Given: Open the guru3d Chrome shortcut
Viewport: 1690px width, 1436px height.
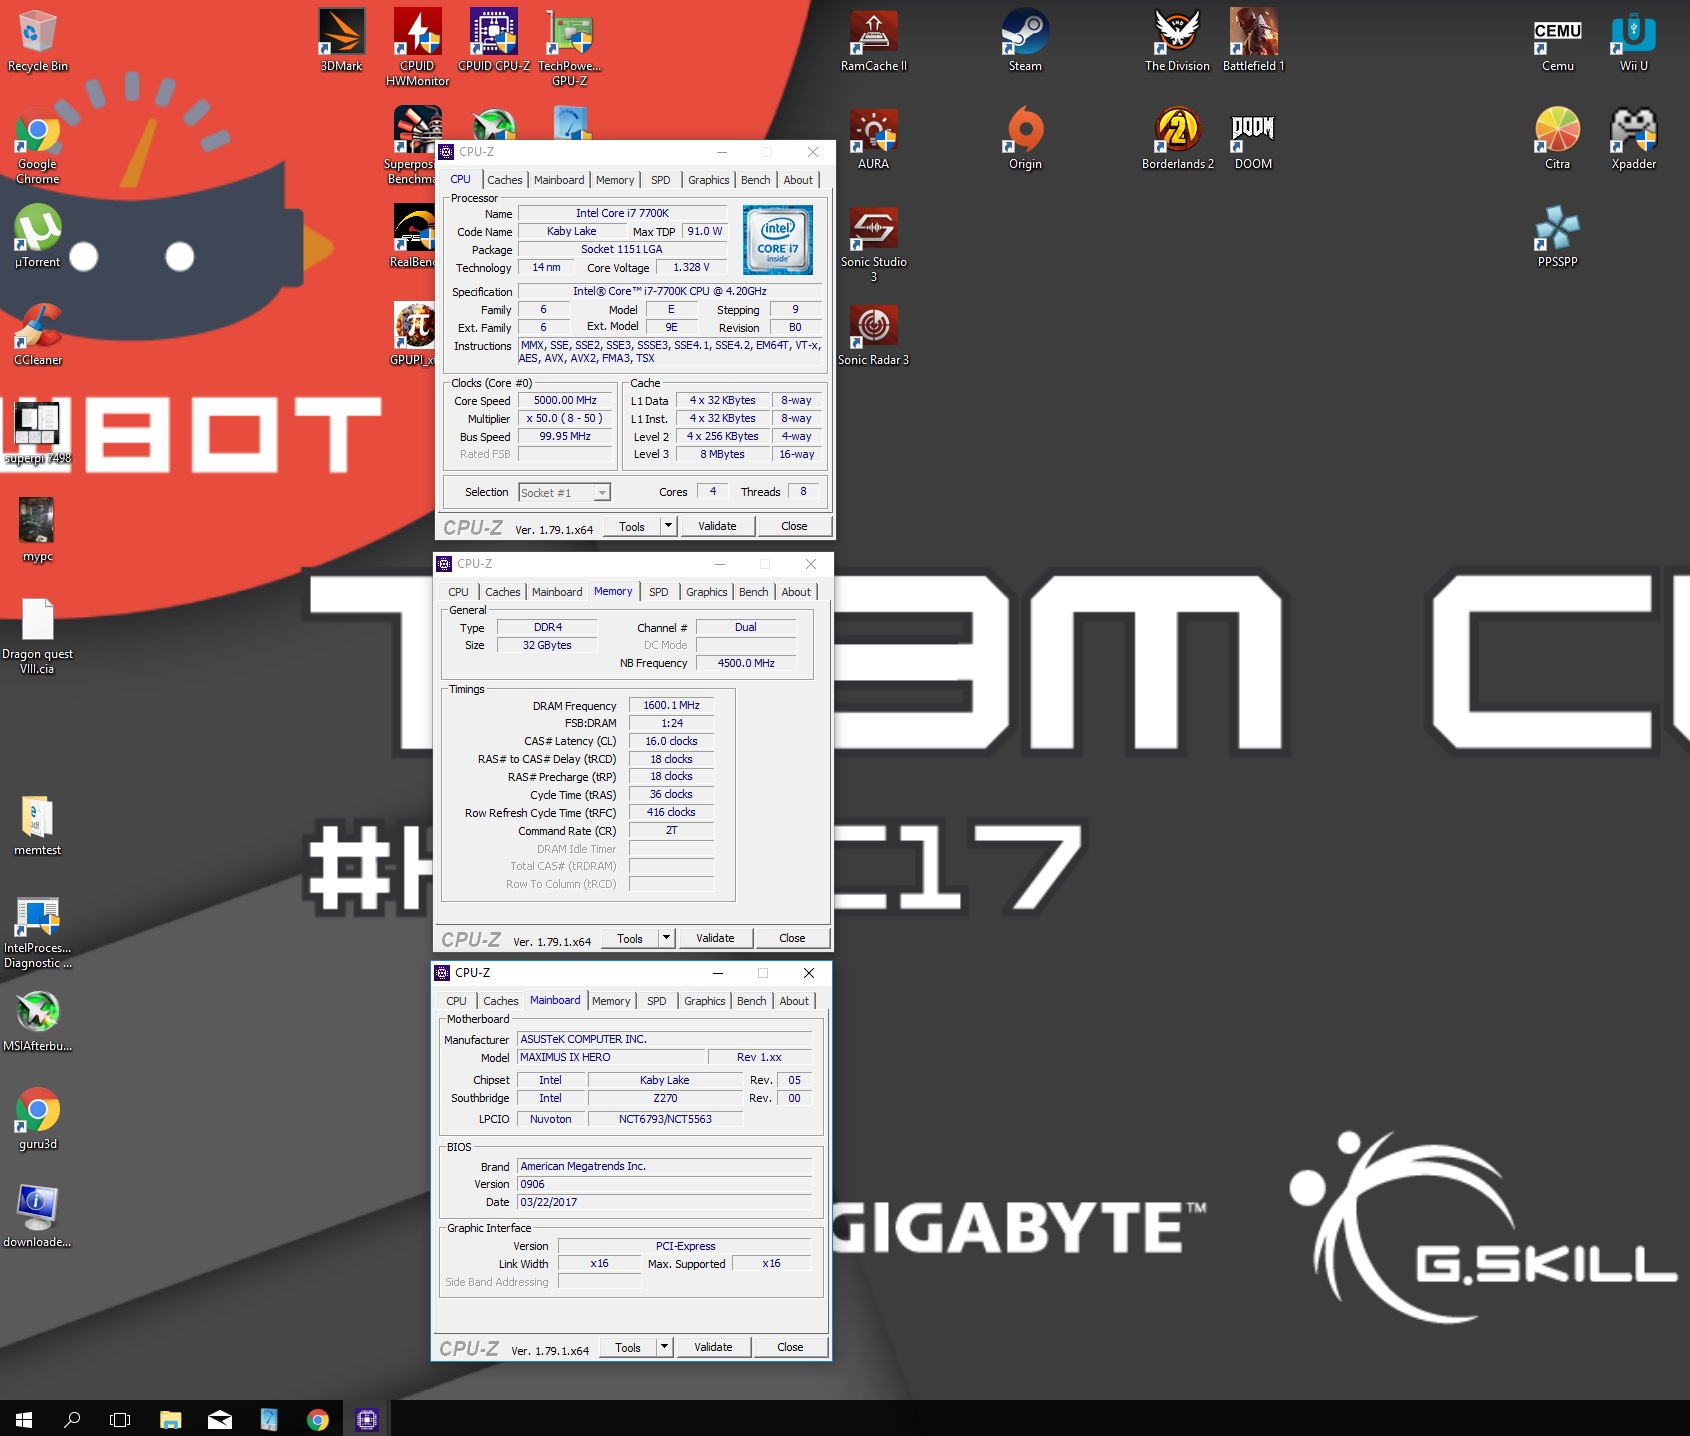Looking at the screenshot, I should coord(38,1118).
